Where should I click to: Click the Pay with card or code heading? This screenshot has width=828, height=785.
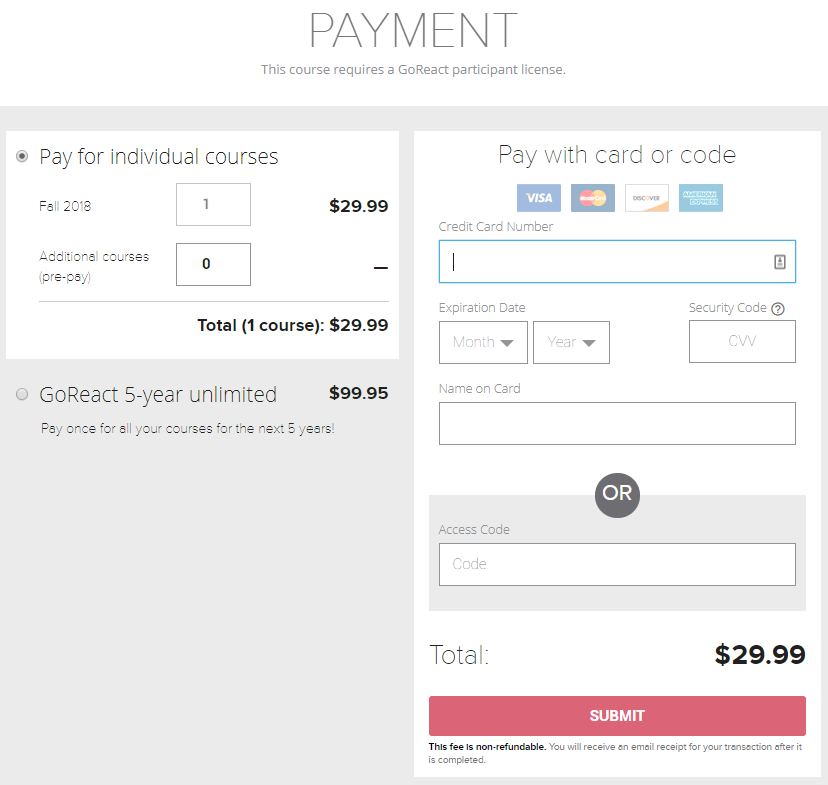tap(617, 156)
